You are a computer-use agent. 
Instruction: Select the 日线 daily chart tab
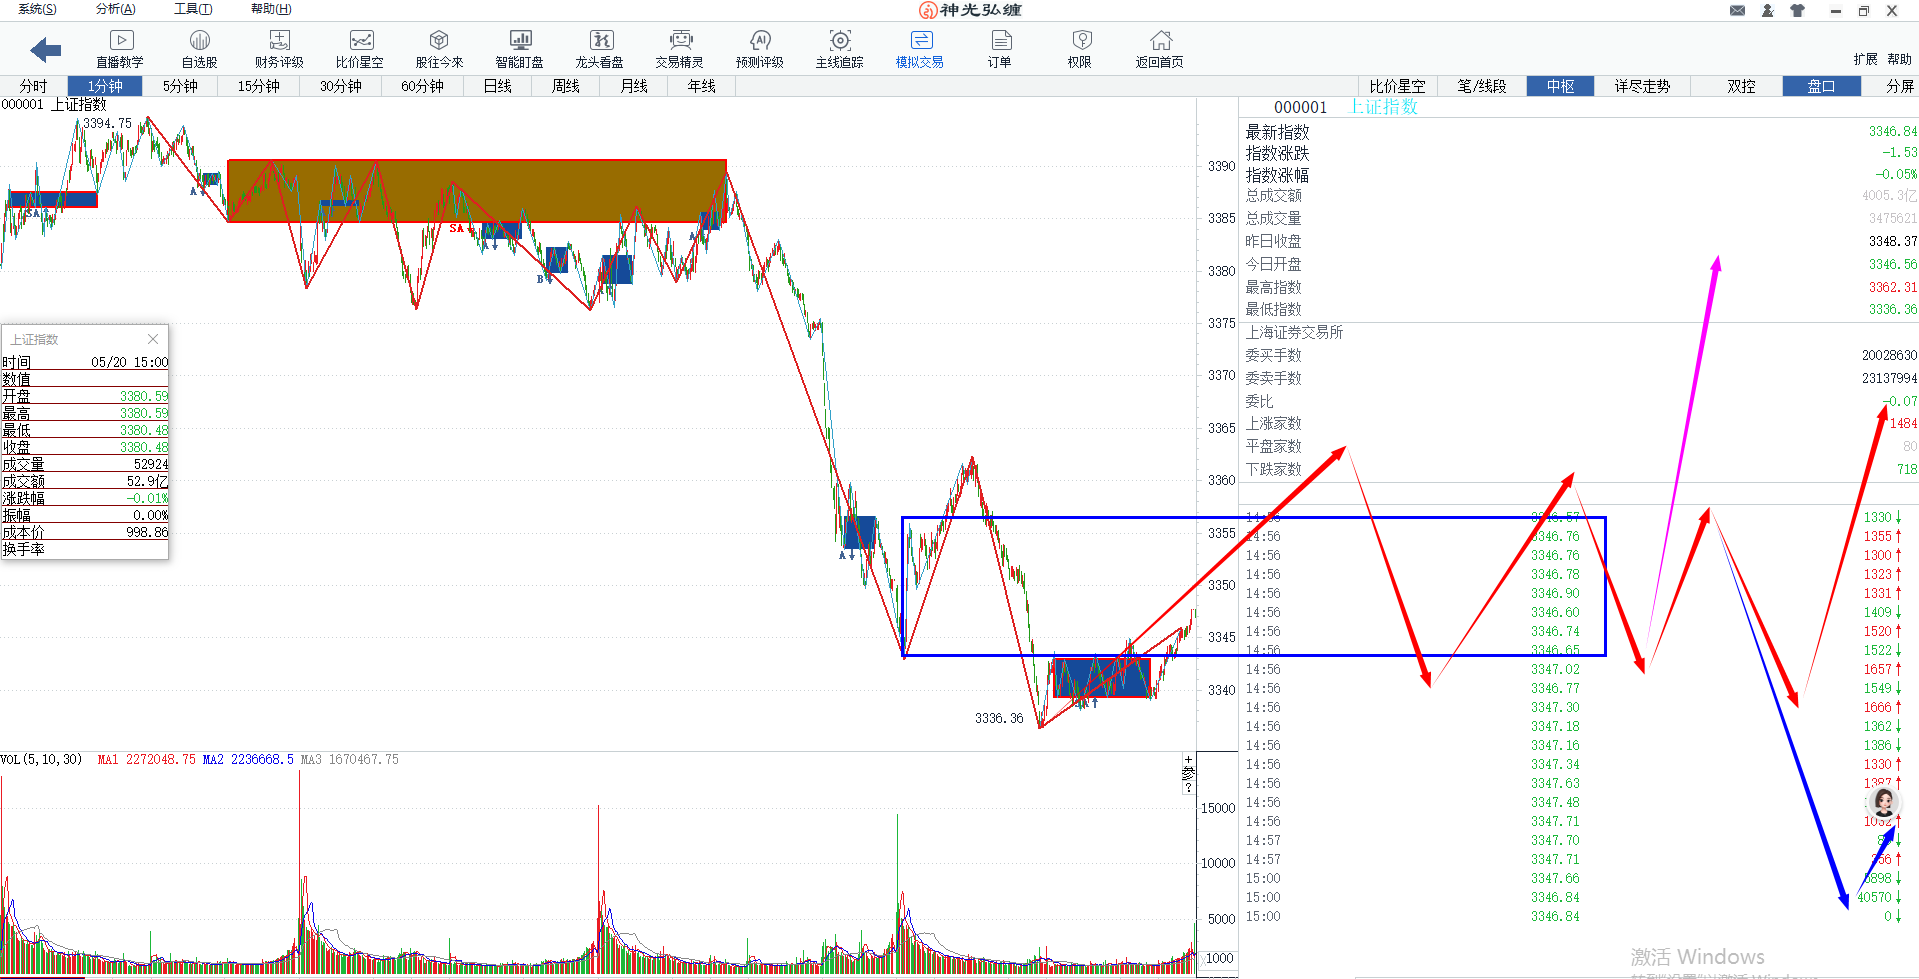coord(497,86)
